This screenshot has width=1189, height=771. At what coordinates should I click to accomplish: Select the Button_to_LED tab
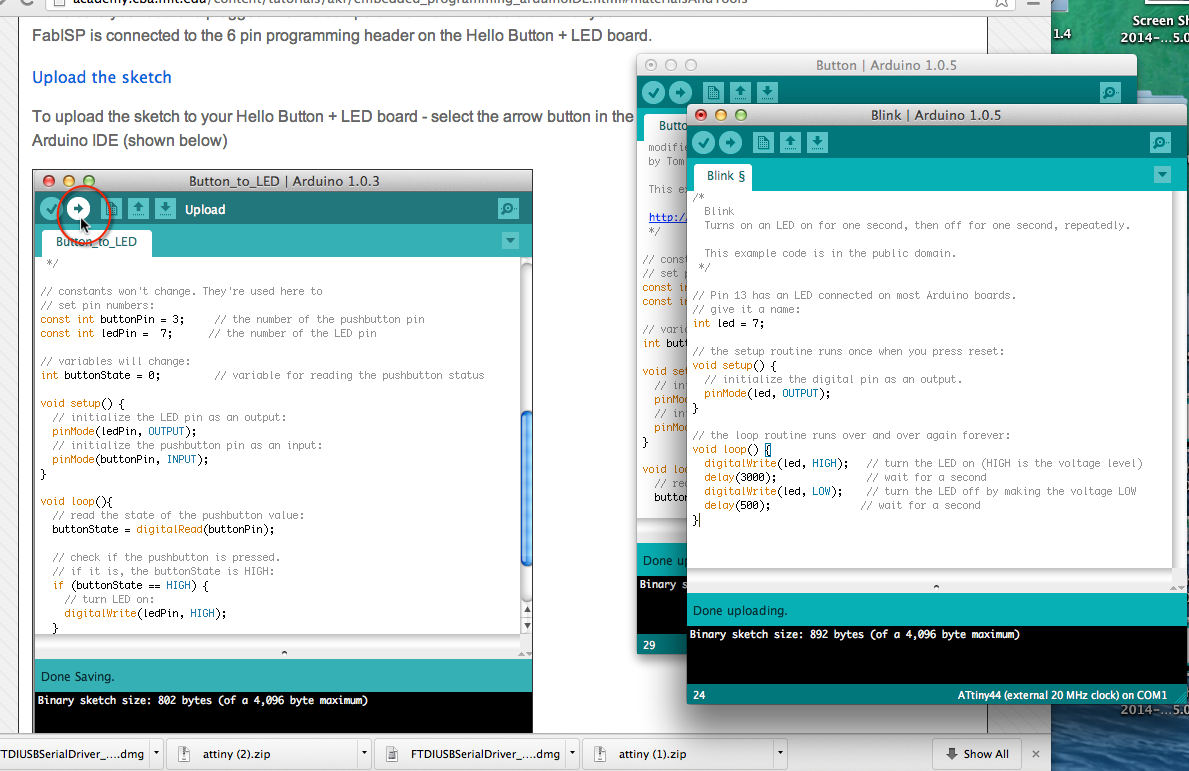96,242
